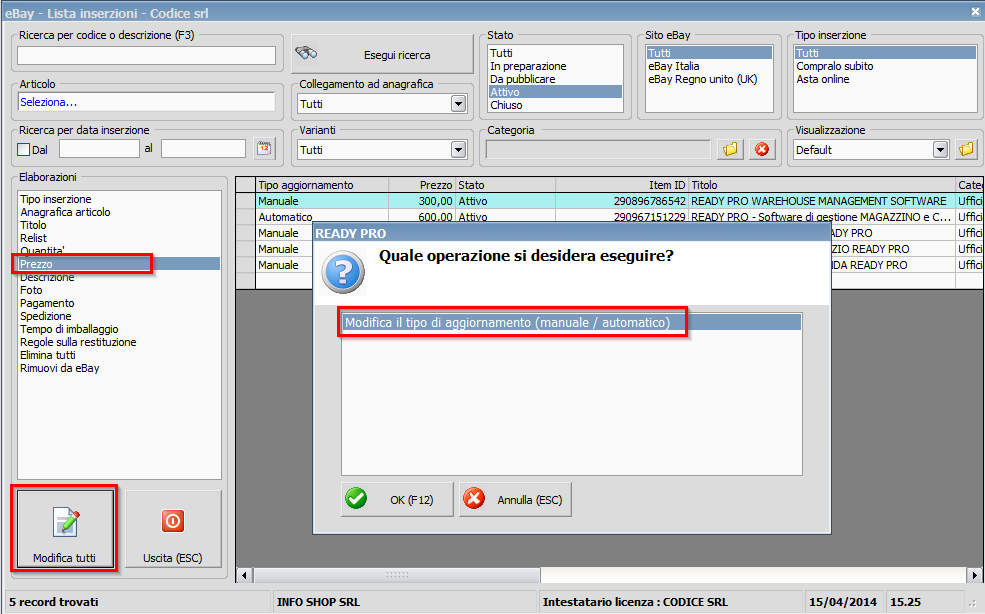Screen dimensions: 985x614
Task: Select Chiuso in Stato list
Action: tap(555, 105)
